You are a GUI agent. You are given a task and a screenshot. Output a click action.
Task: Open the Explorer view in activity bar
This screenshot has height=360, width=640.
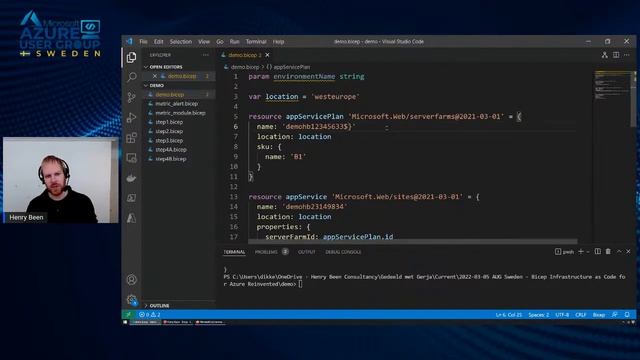coord(131,57)
